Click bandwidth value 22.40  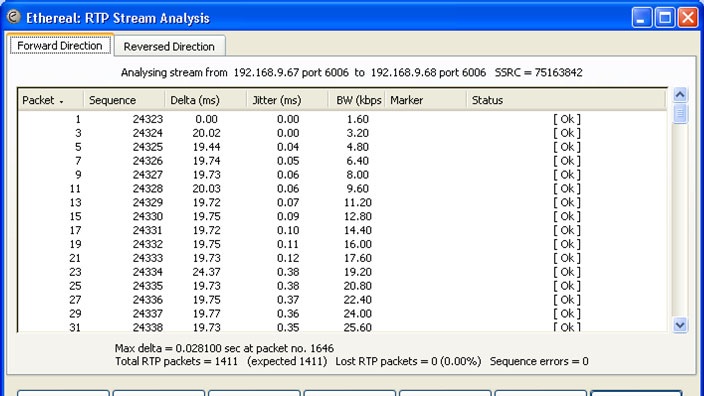coord(358,300)
